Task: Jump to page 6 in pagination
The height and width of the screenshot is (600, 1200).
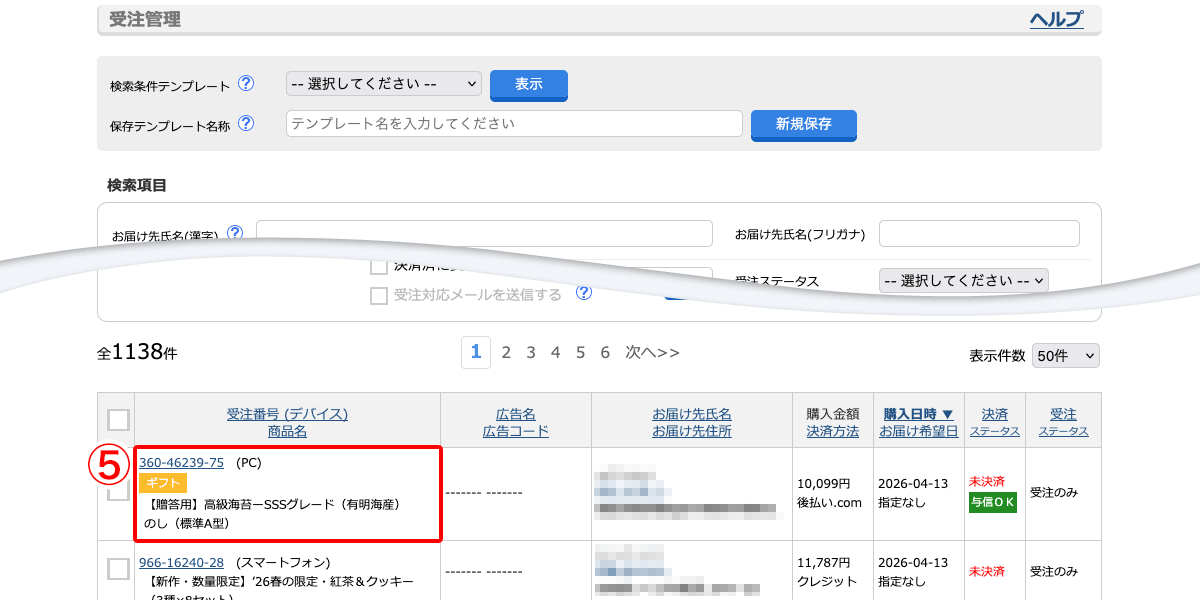Action: coord(605,352)
